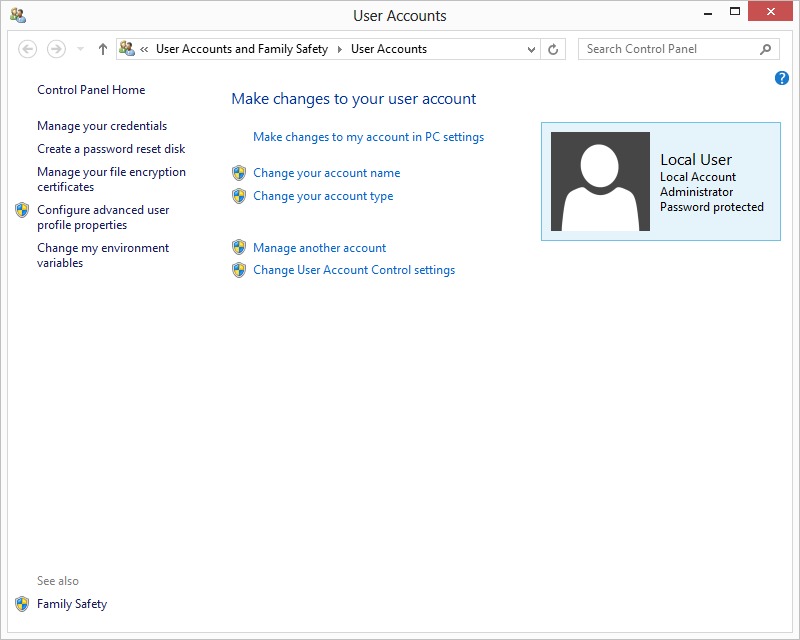This screenshot has width=800, height=640.
Task: Refresh the User Accounts page
Action: click(x=554, y=49)
